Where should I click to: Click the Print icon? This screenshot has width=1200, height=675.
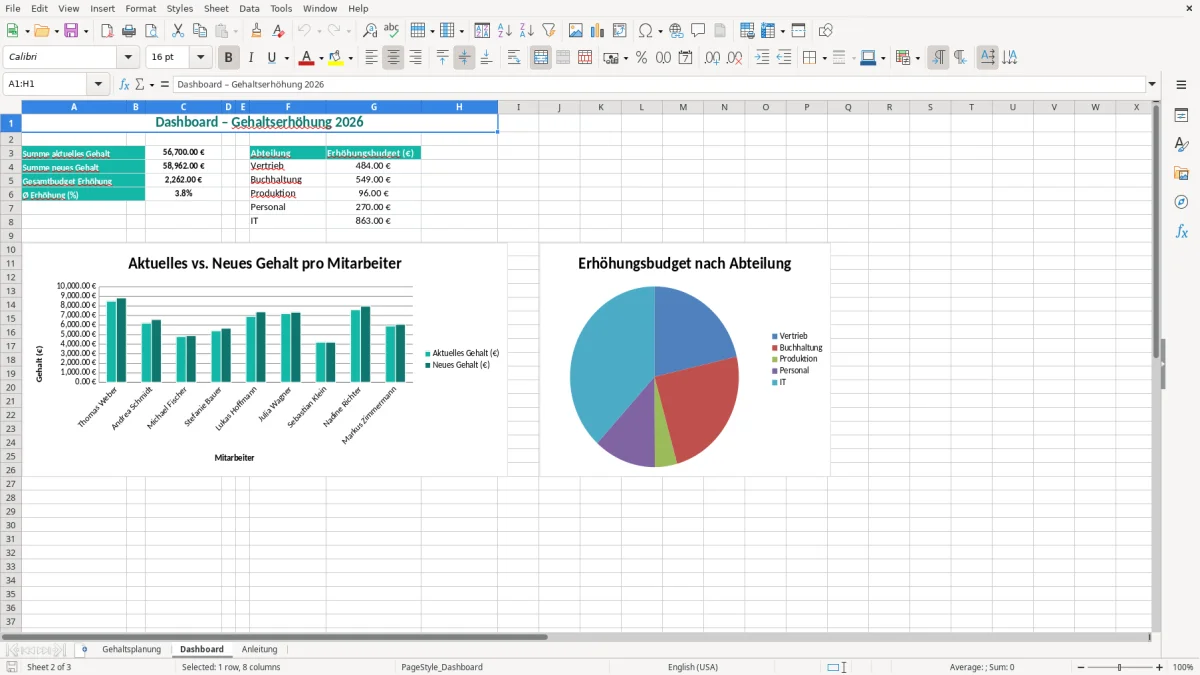pos(129,31)
